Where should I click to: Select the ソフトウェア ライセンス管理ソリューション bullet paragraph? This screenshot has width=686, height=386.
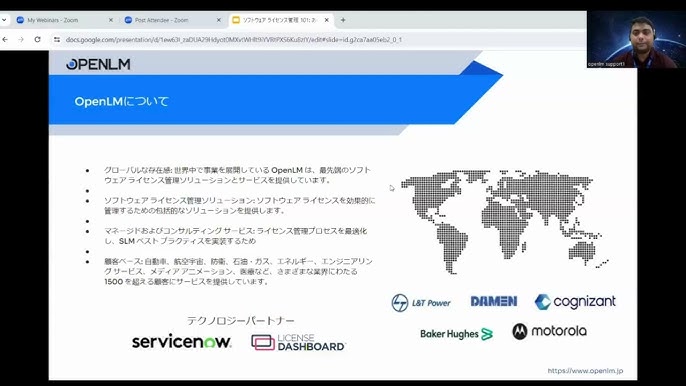(x=240, y=205)
